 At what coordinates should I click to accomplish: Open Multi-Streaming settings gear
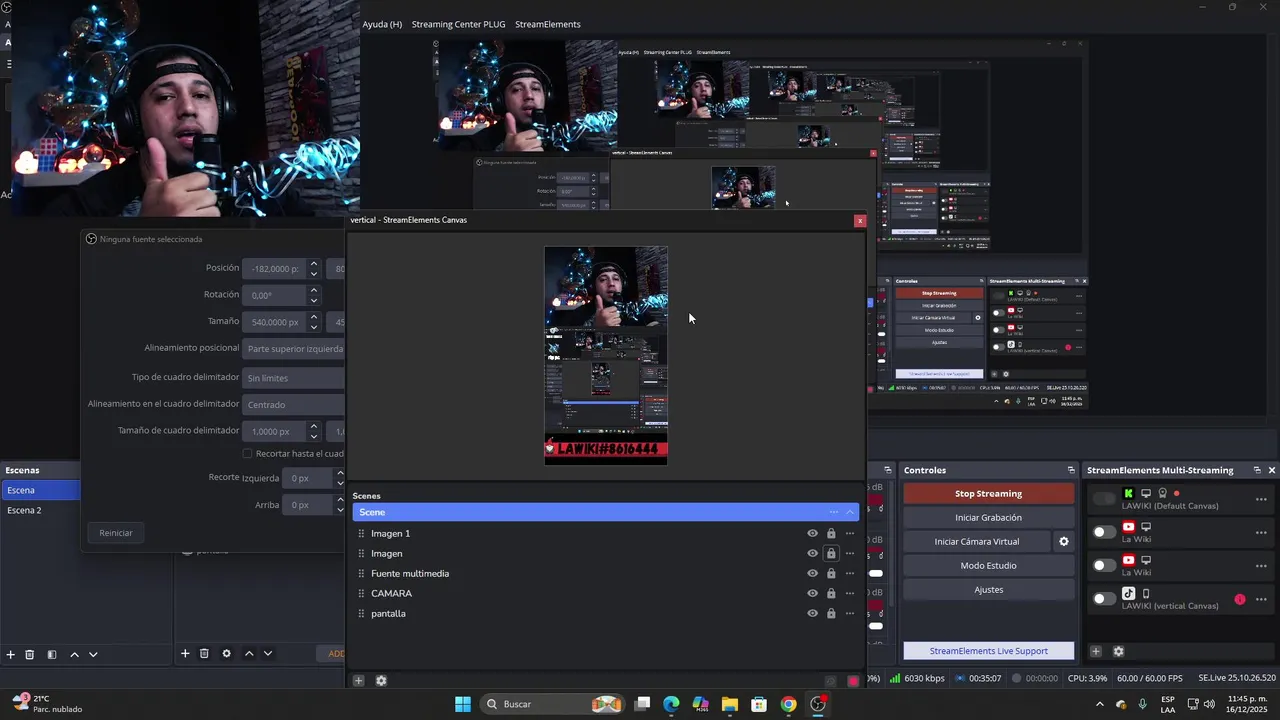pos(1118,651)
